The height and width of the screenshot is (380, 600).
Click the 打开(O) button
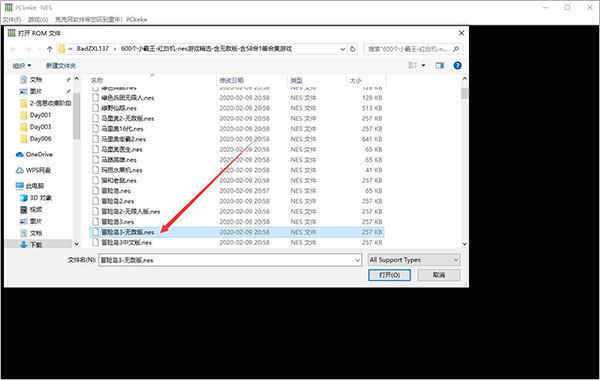(x=389, y=275)
